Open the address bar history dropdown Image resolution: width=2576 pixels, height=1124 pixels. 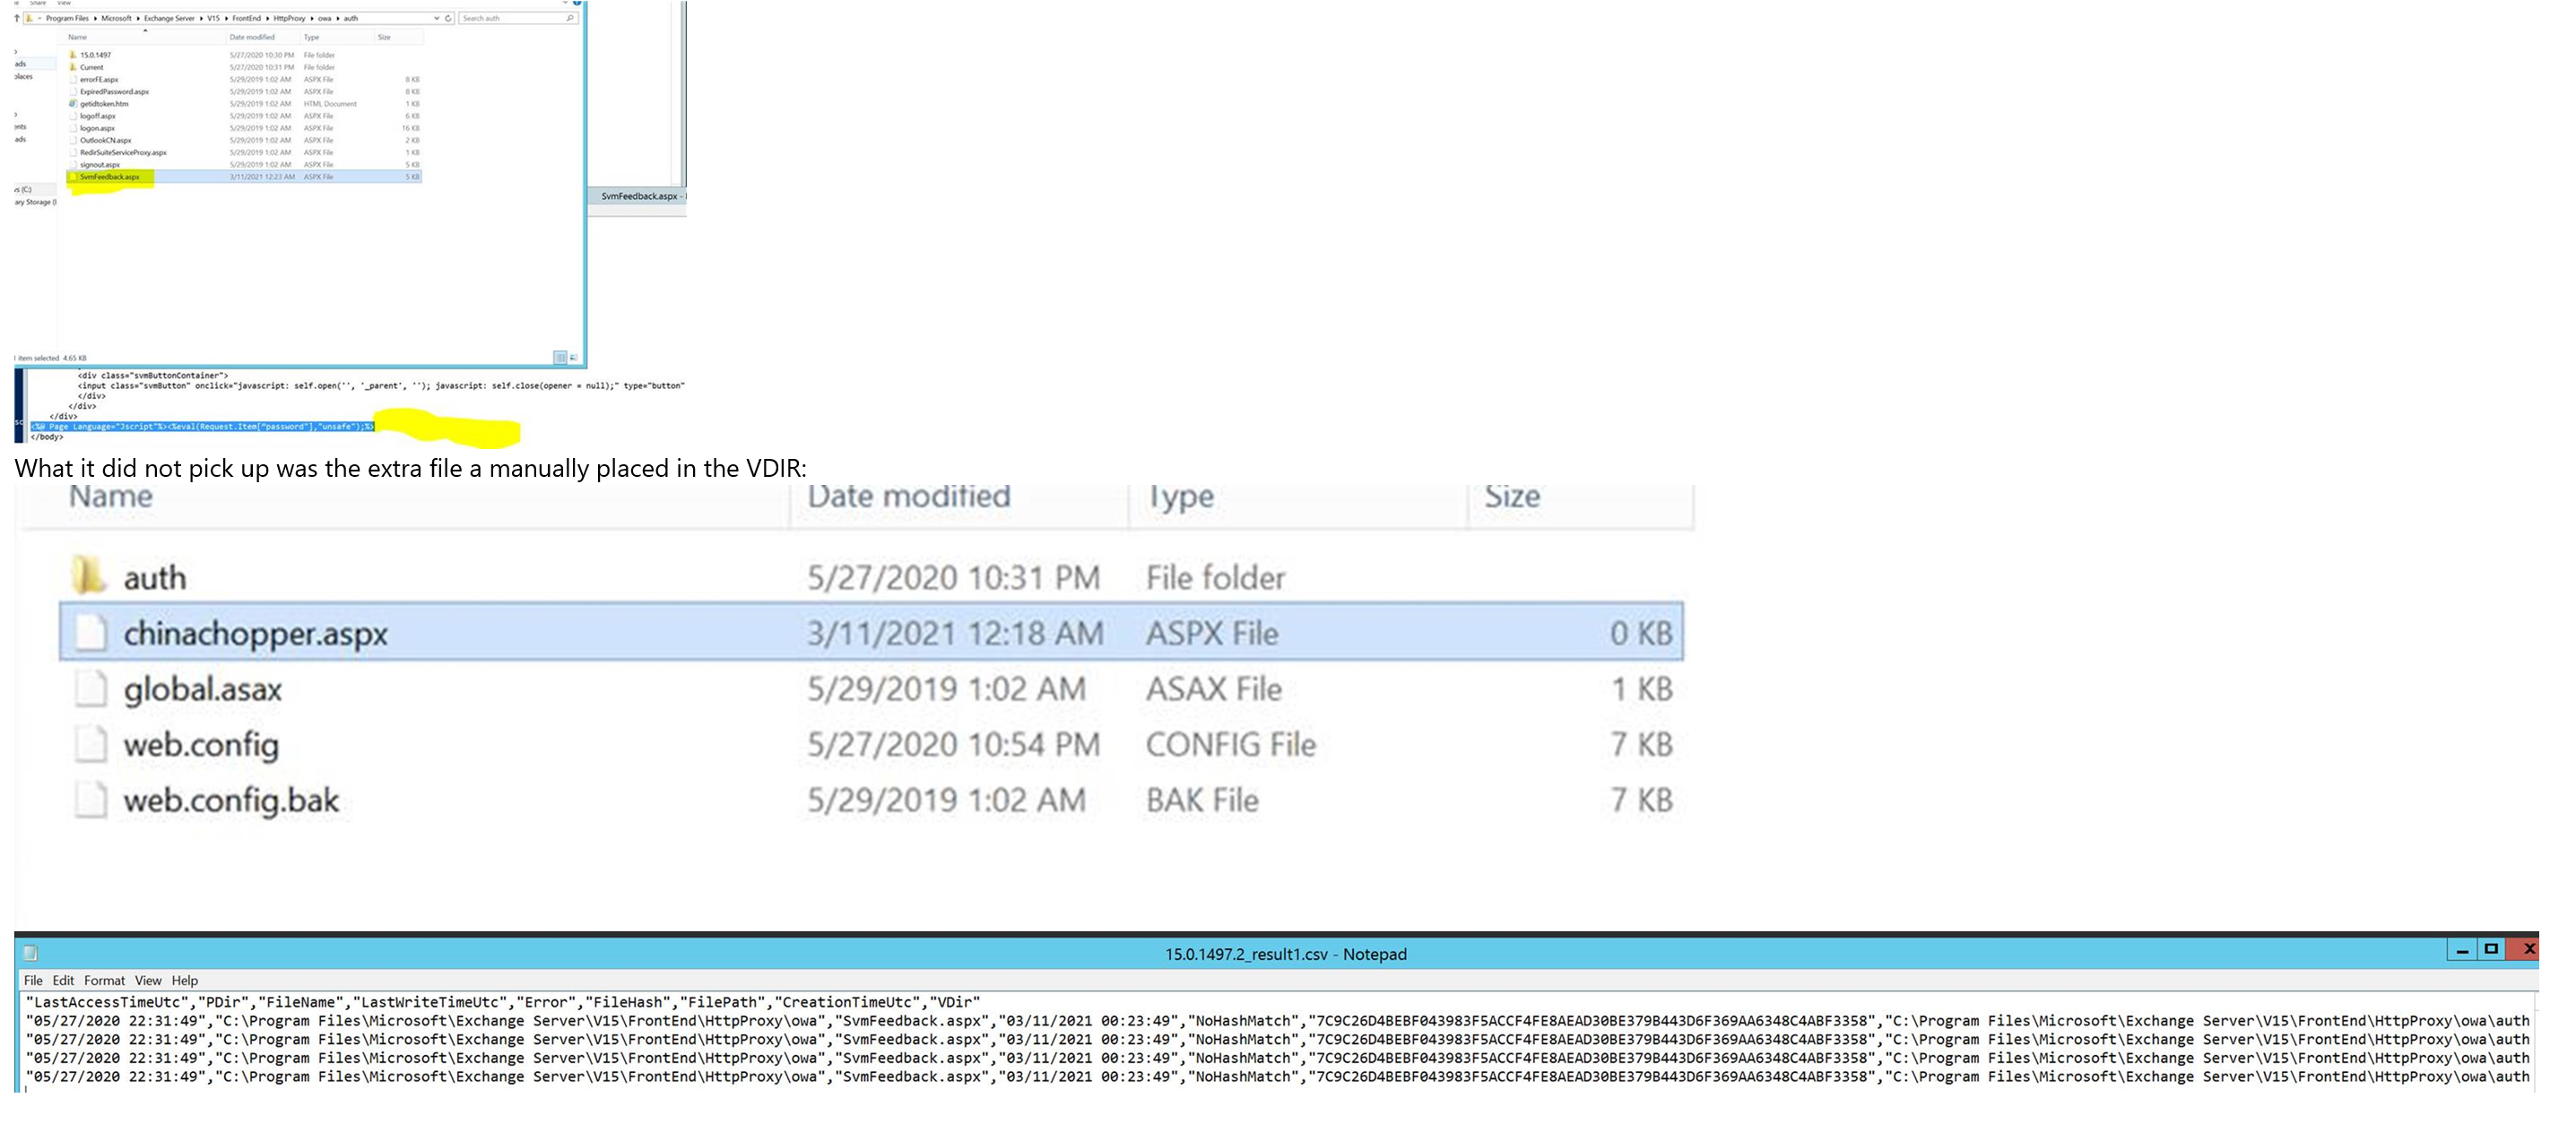coord(437,18)
